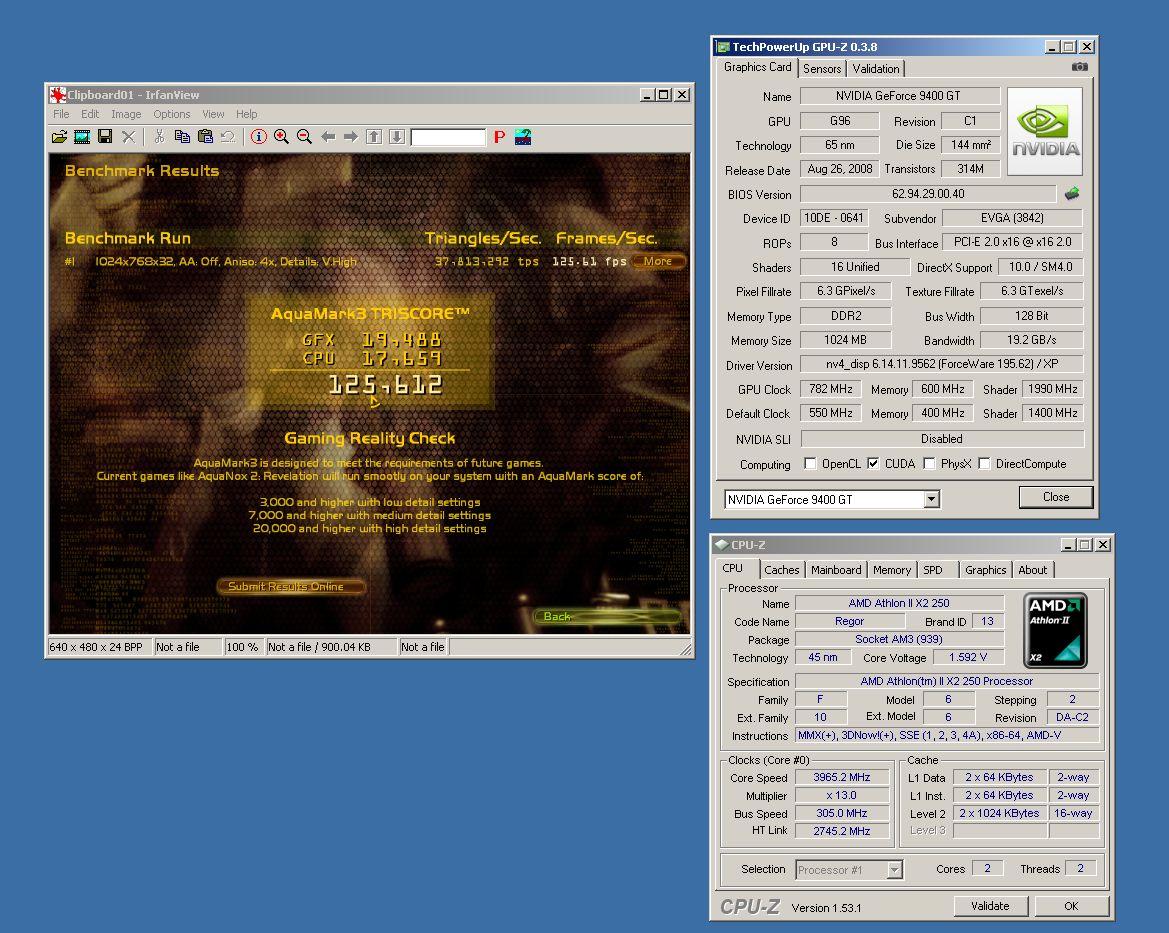Toggle the DirectCompute checkbox
This screenshot has width=1169, height=933.
(x=984, y=464)
